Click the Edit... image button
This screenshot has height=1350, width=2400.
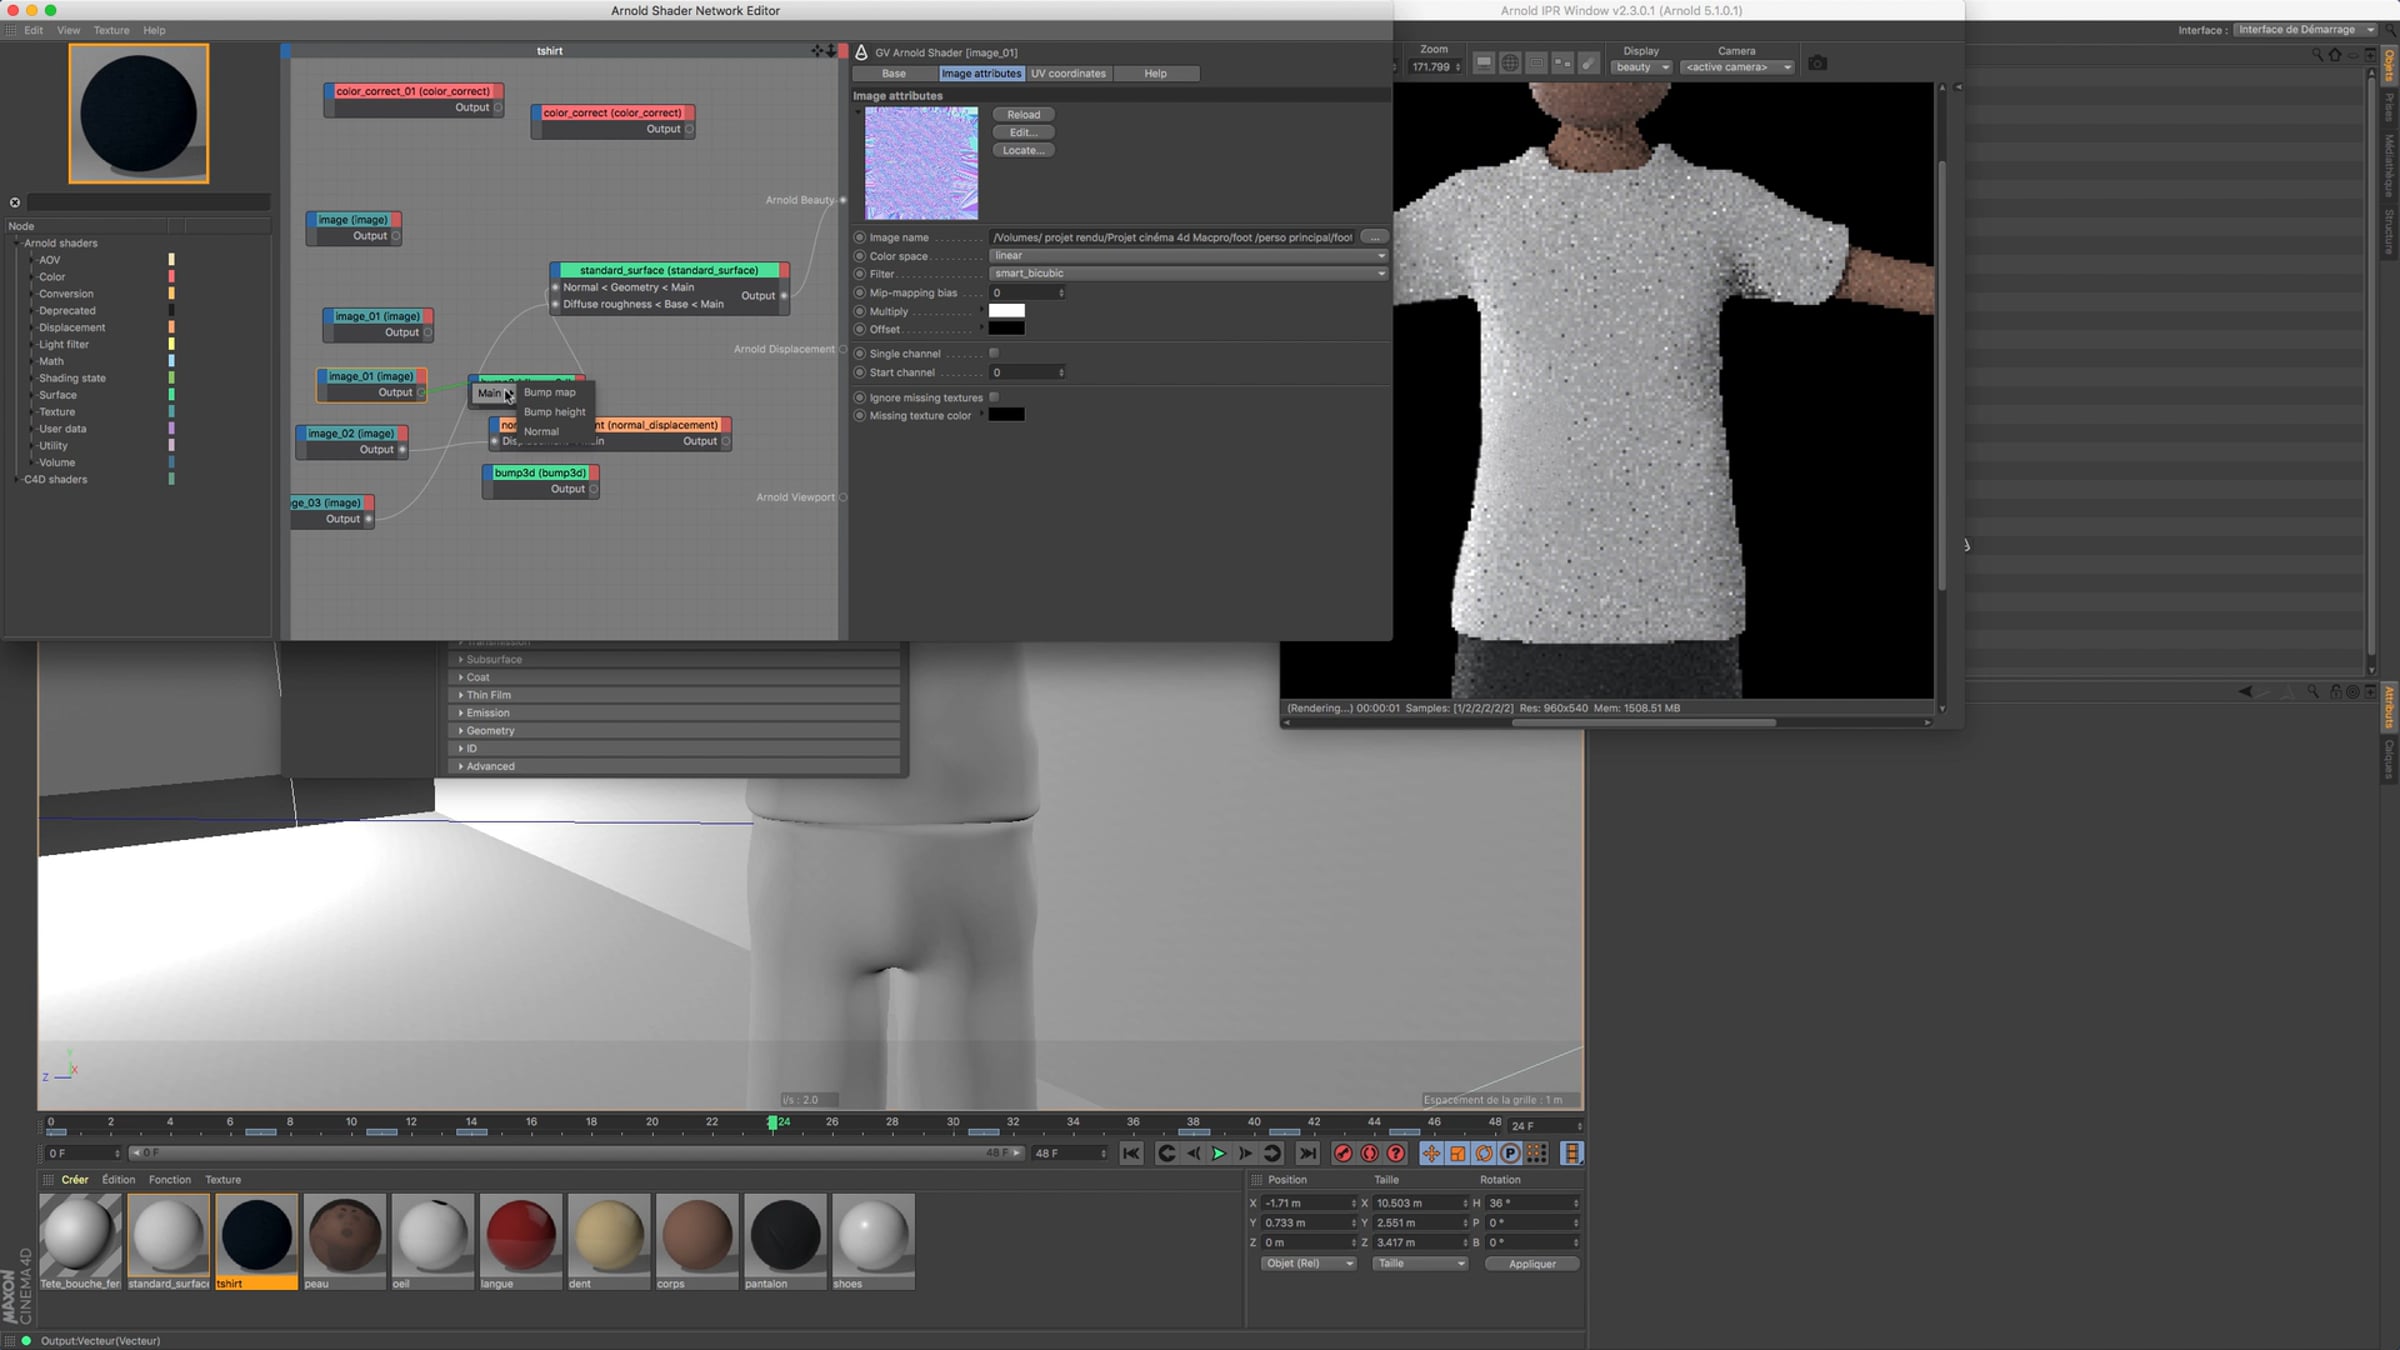click(1023, 132)
